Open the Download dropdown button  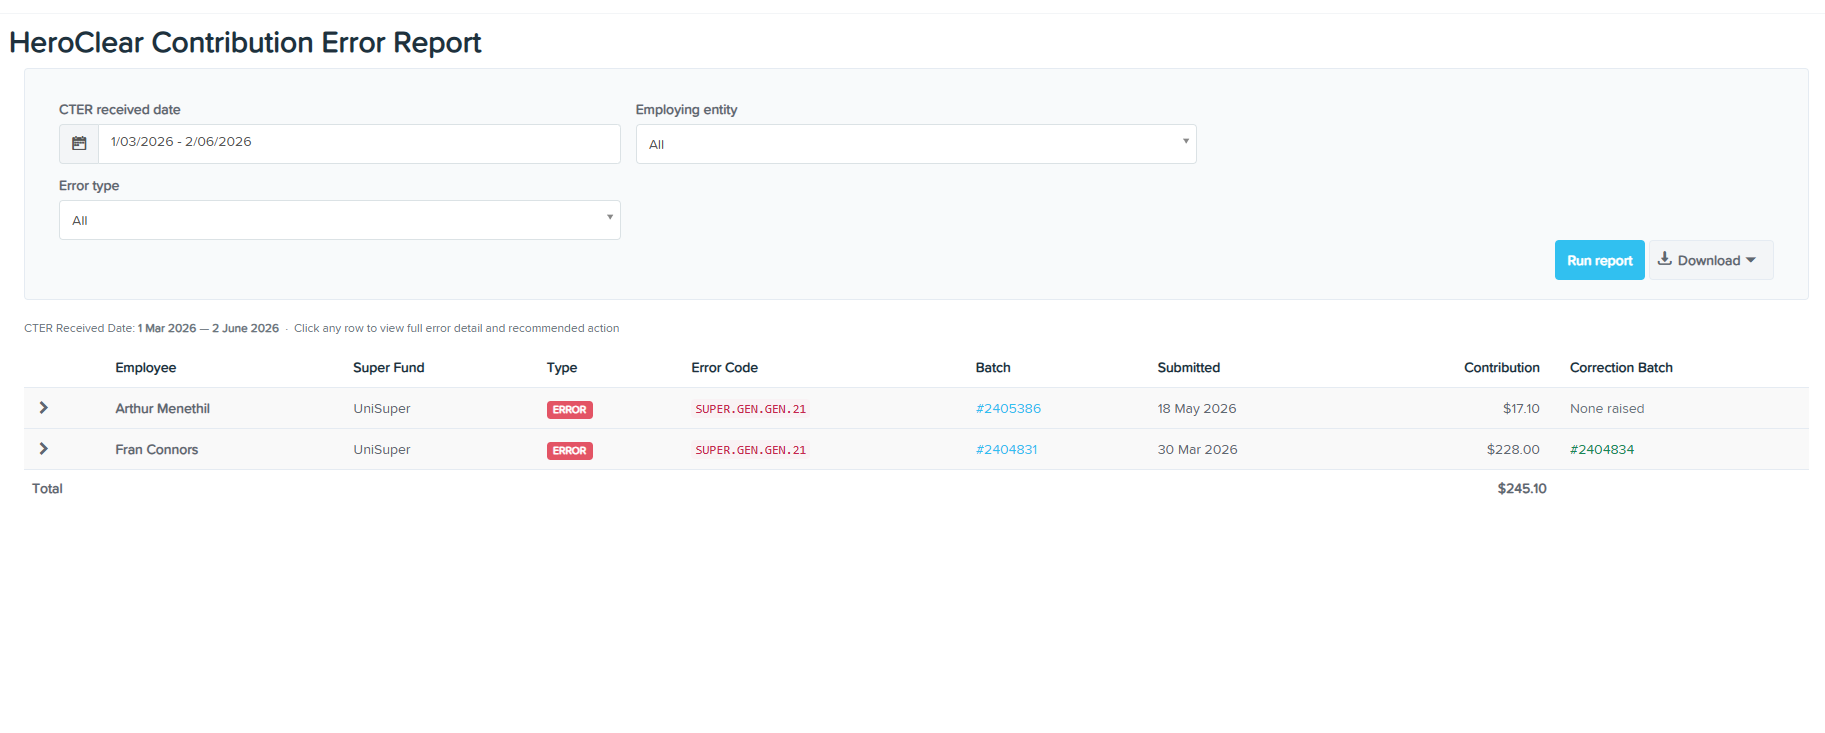tap(1710, 260)
